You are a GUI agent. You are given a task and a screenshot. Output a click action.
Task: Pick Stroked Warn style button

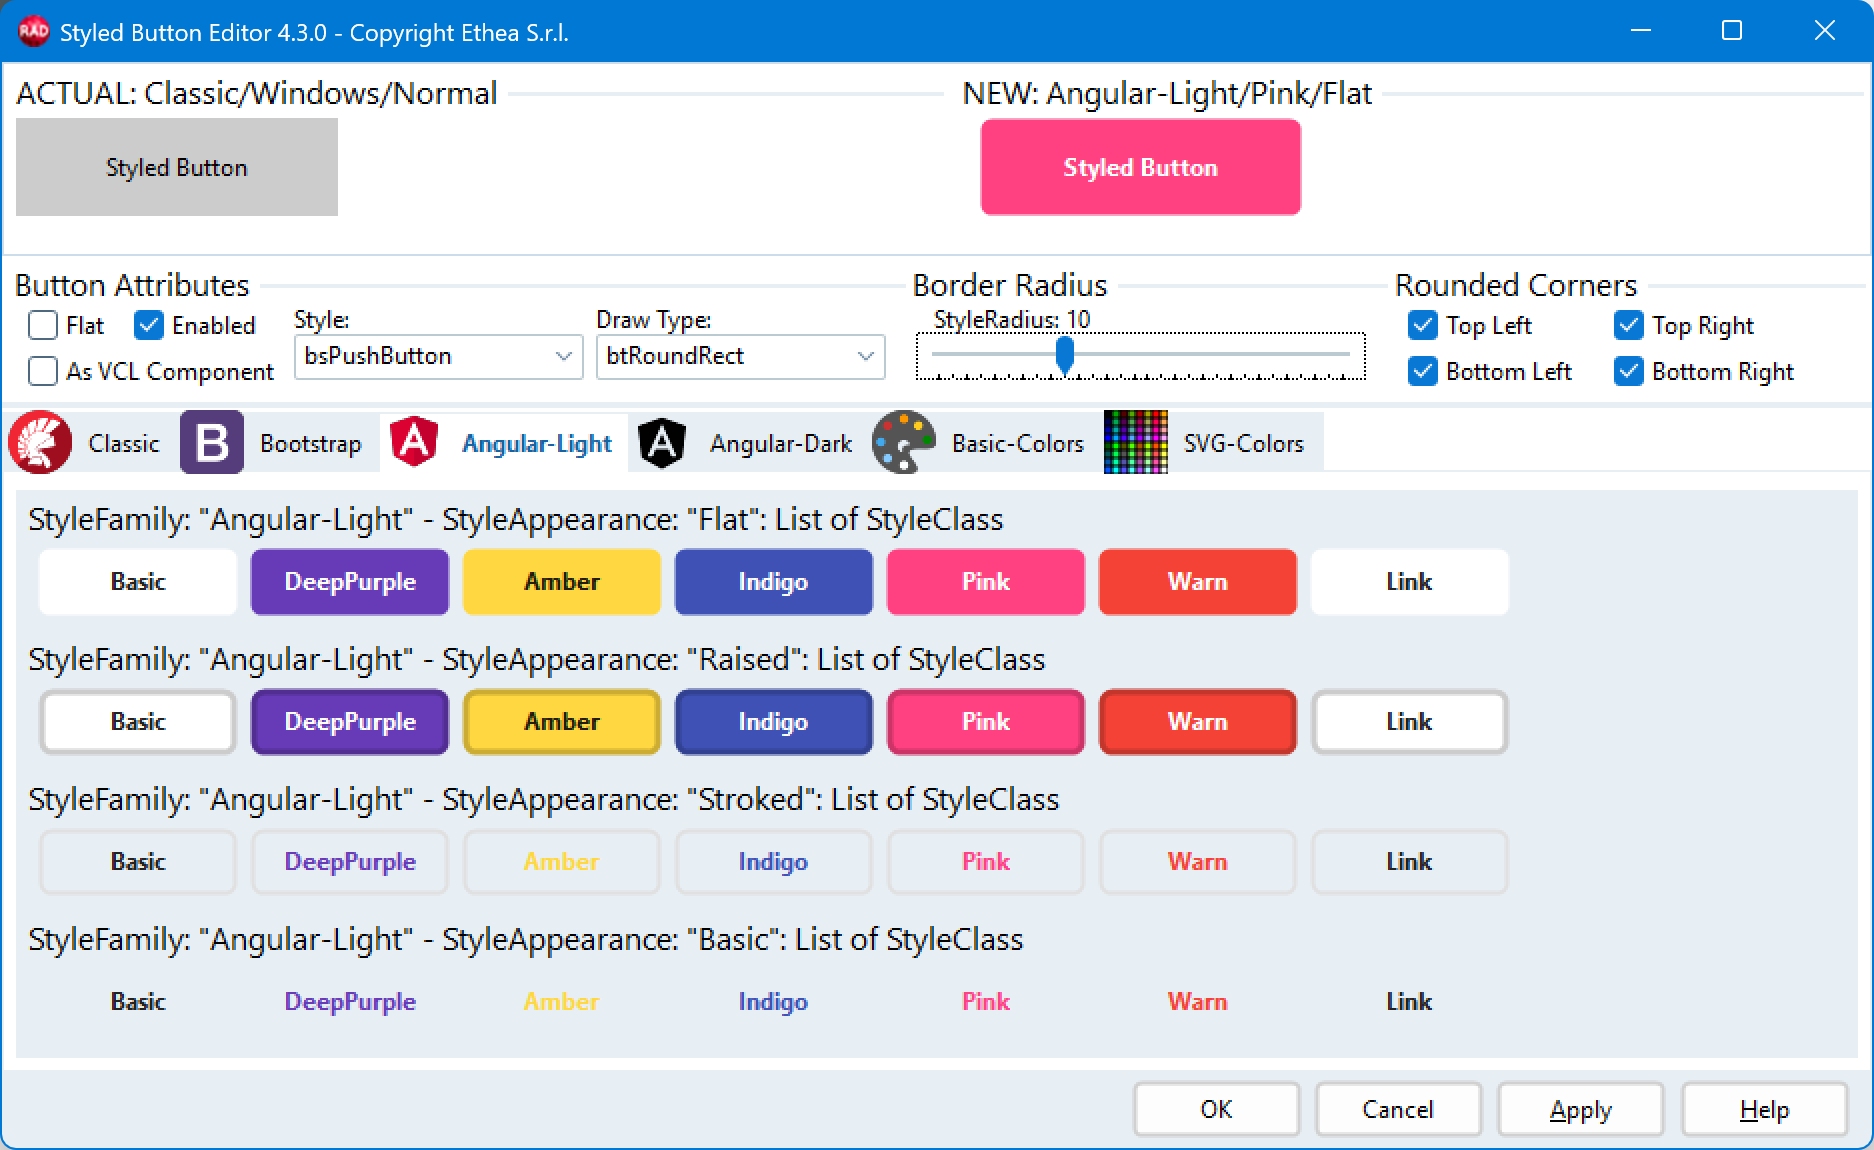click(1198, 862)
